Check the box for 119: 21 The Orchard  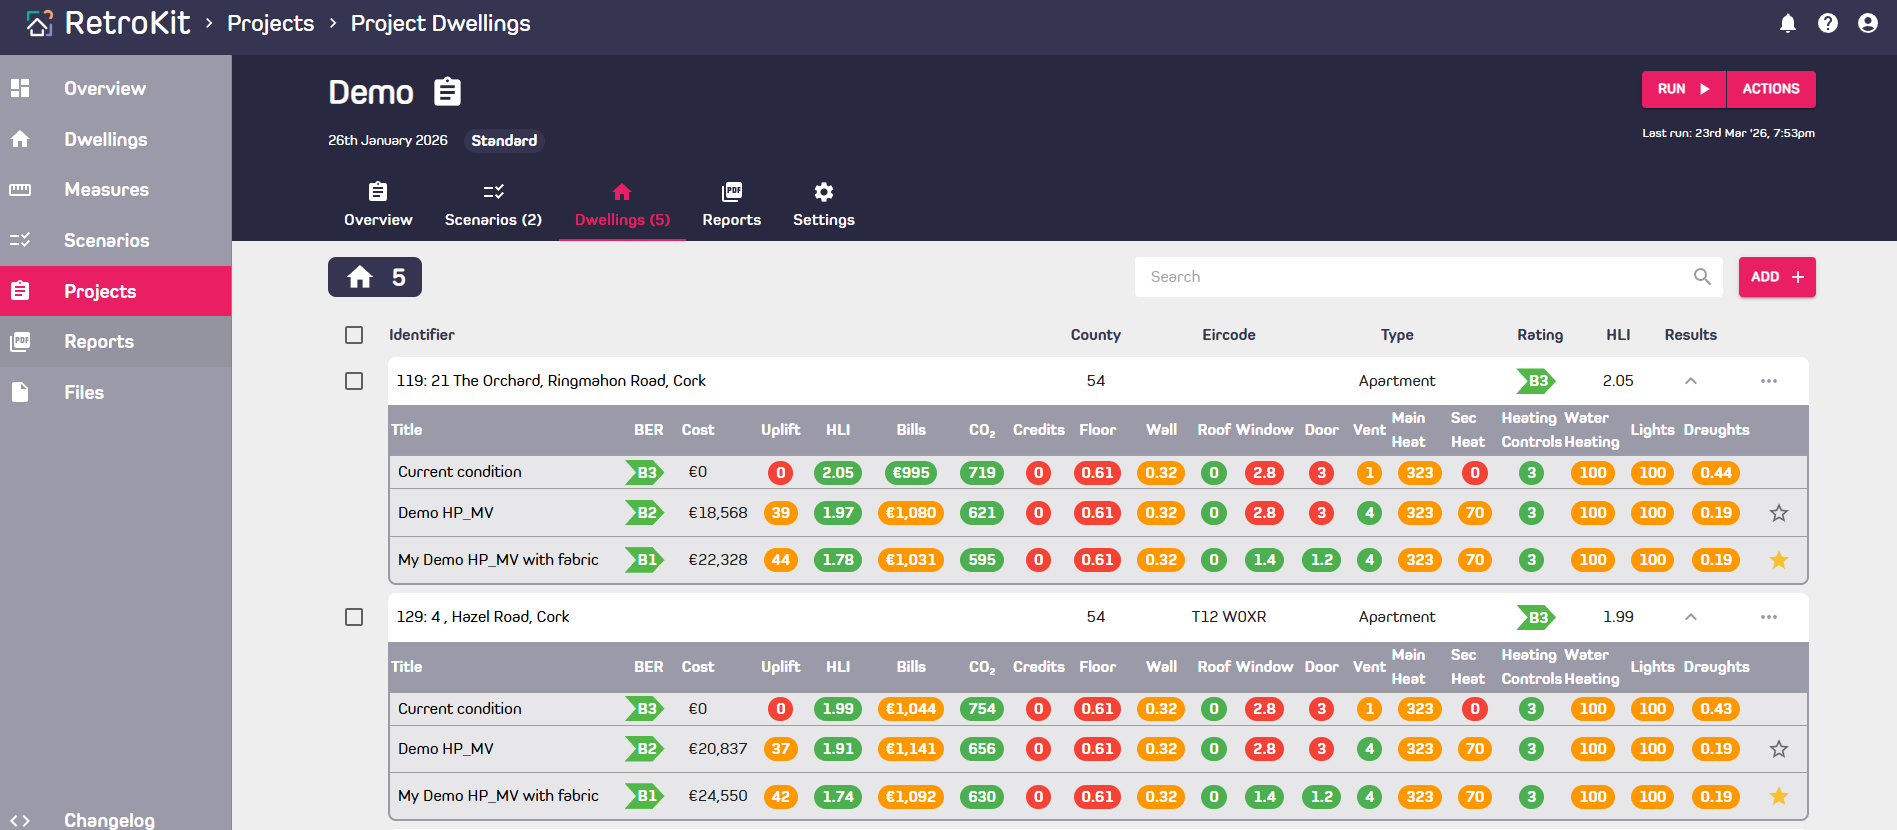(354, 381)
